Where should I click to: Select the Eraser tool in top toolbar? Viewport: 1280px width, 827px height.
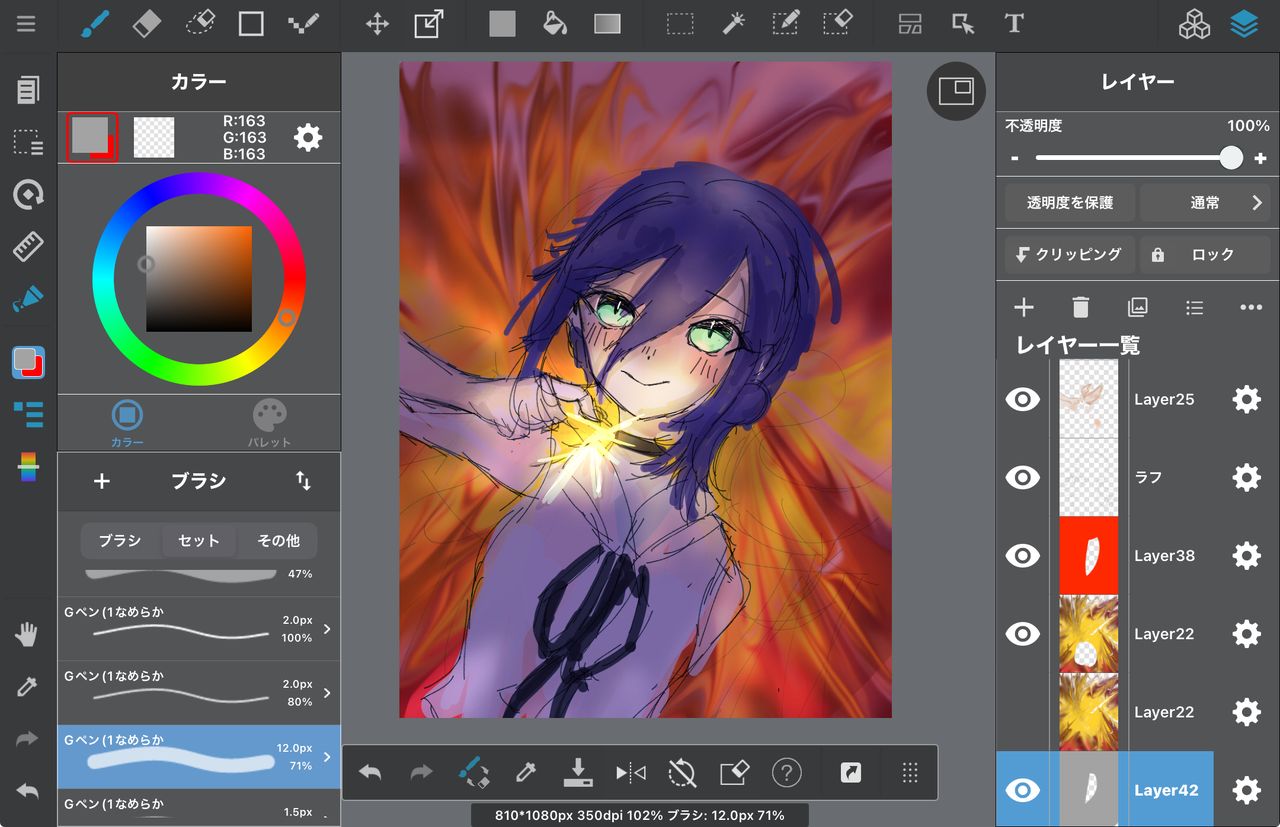[x=147, y=24]
